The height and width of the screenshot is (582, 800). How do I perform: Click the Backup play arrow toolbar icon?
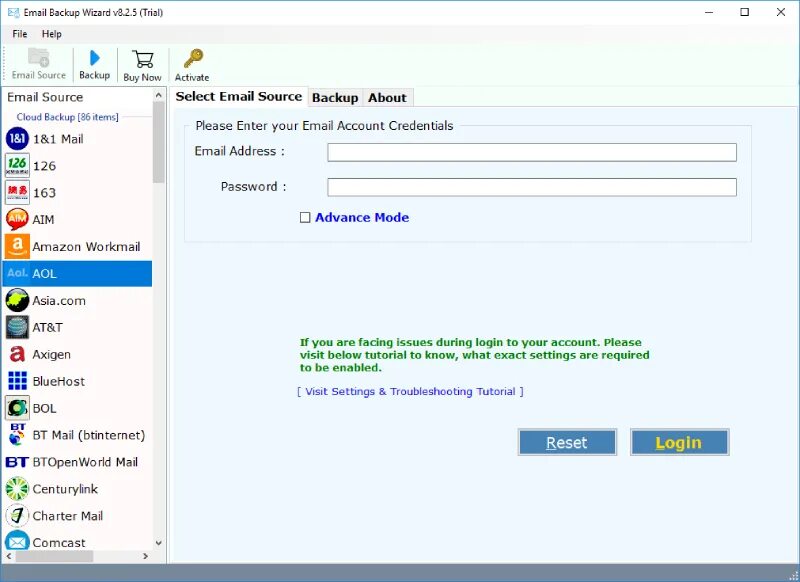[x=94, y=58]
